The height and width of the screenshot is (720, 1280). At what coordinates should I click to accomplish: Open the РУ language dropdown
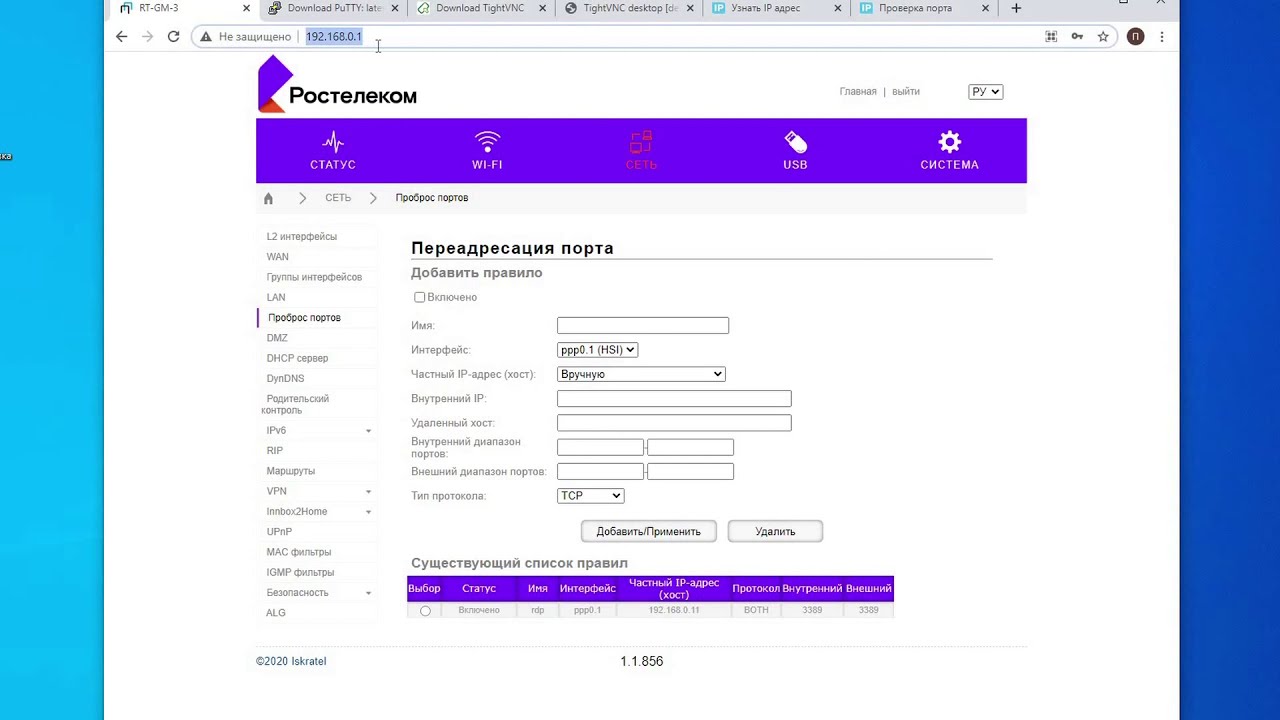click(x=985, y=91)
